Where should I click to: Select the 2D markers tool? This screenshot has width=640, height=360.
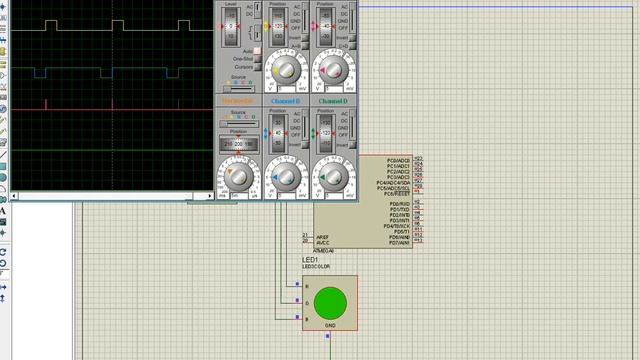[x=3, y=233]
